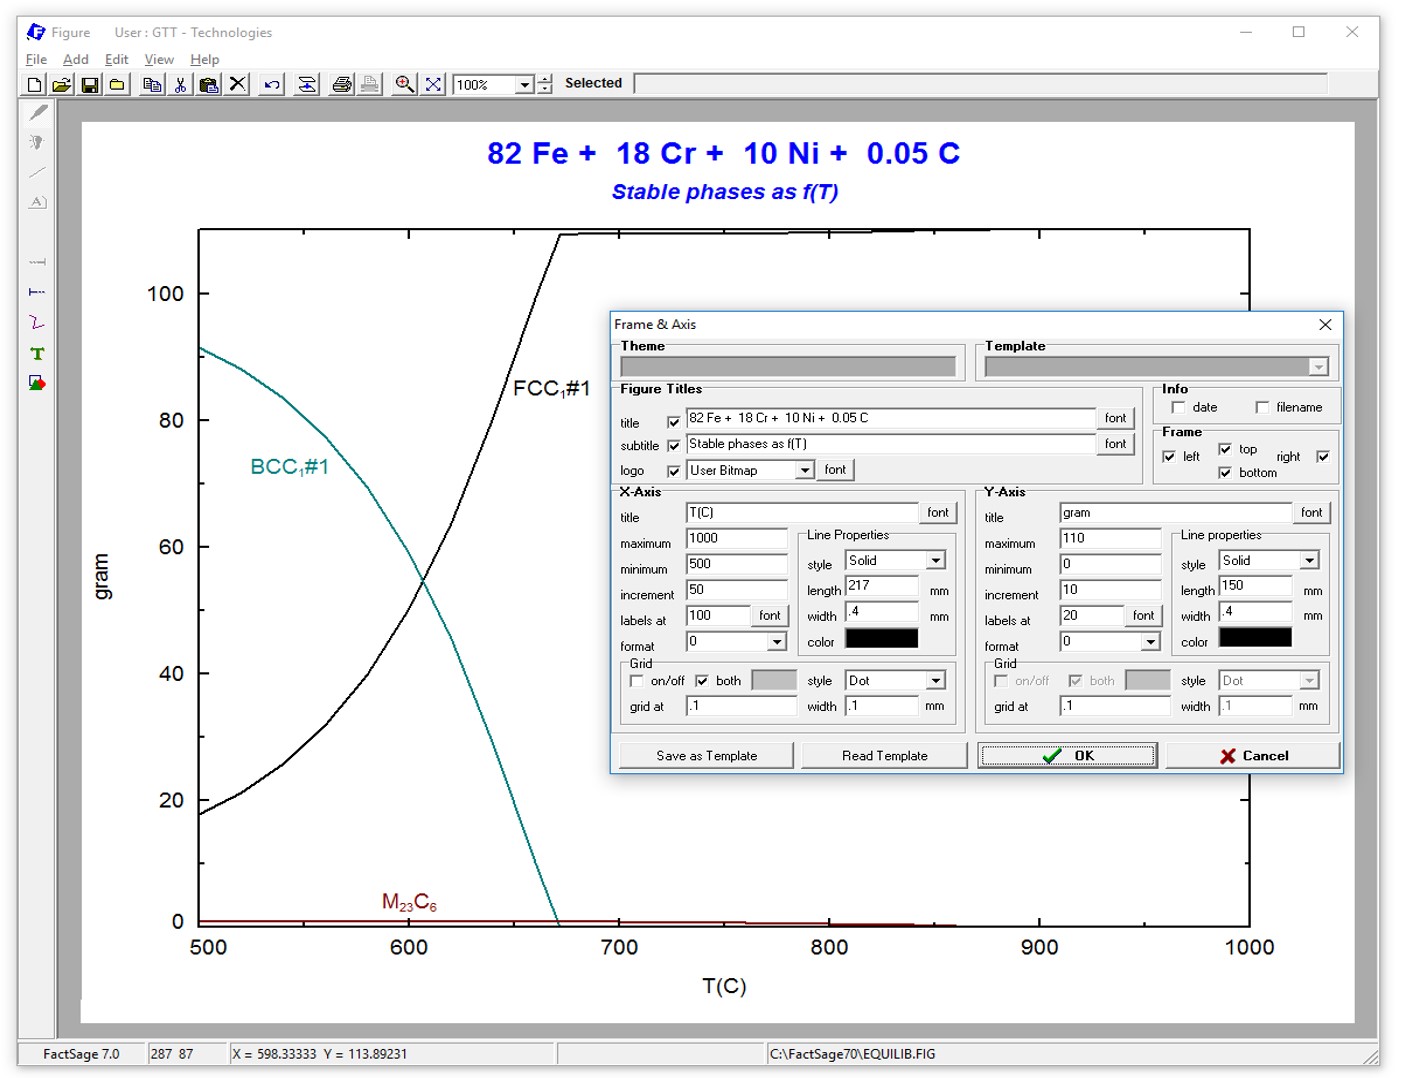Click the Print icon in toolbar
This screenshot has height=1078, width=1401.
(x=341, y=85)
